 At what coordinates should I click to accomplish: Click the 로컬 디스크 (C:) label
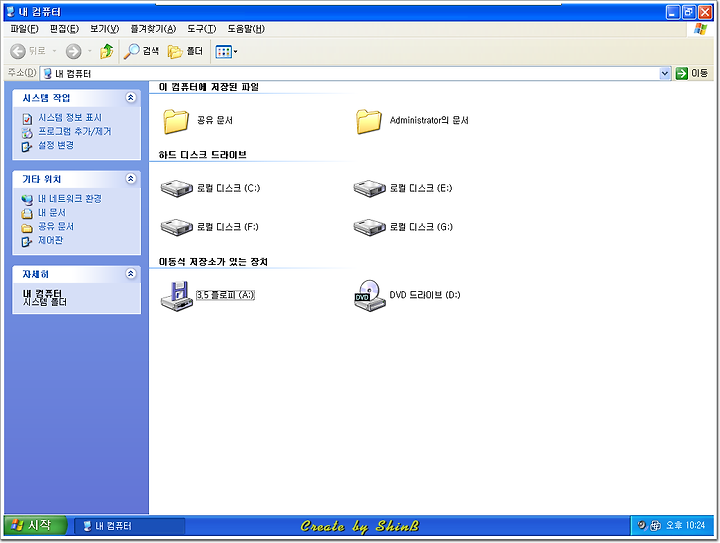tap(228, 188)
